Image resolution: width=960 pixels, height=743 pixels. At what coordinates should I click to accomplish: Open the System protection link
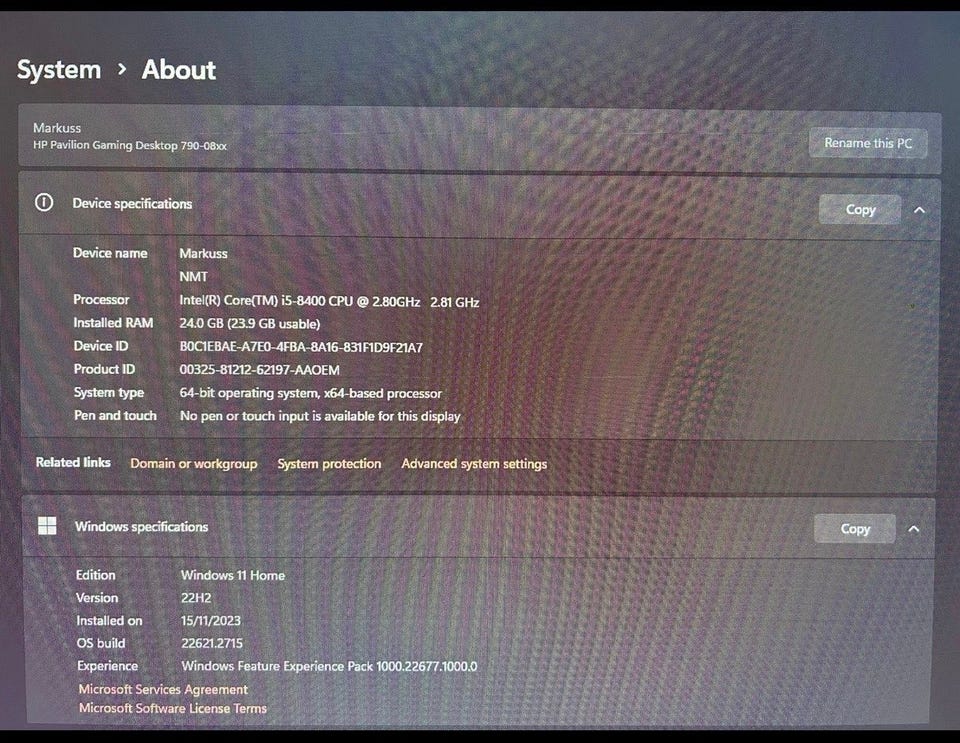(x=329, y=464)
